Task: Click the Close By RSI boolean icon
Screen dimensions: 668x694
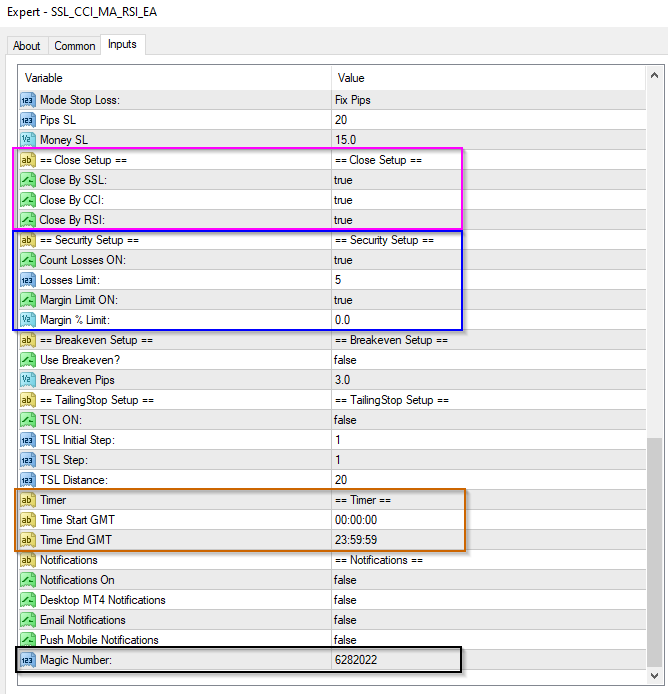Action: (x=27, y=220)
